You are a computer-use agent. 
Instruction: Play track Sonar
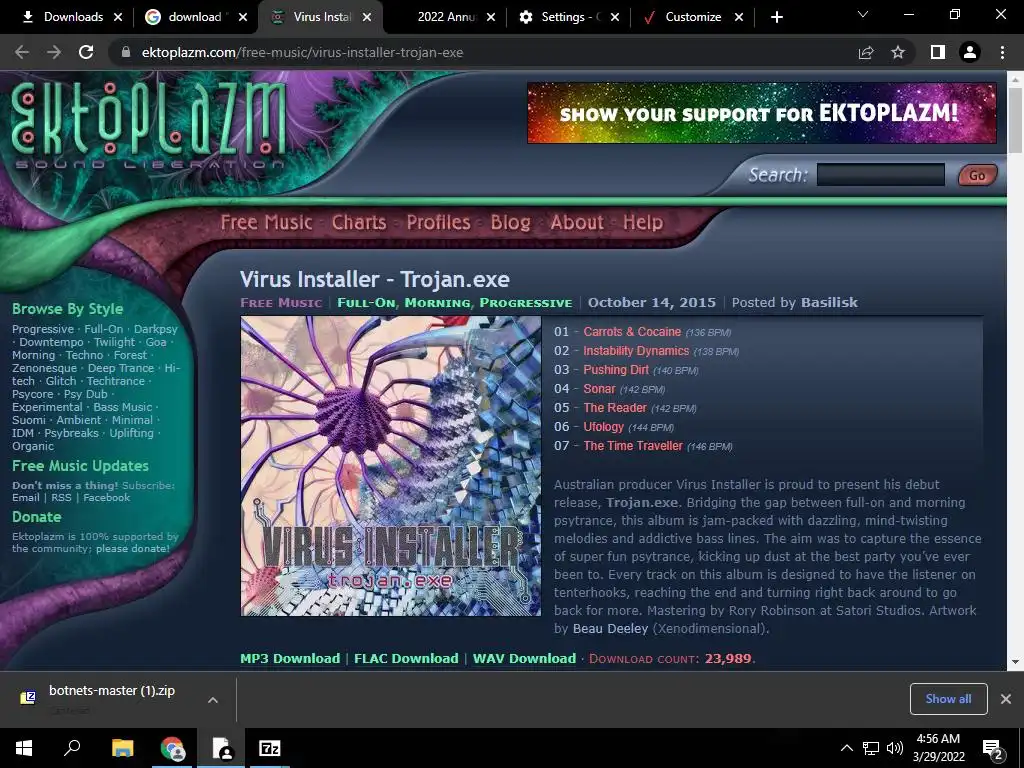[599, 389]
